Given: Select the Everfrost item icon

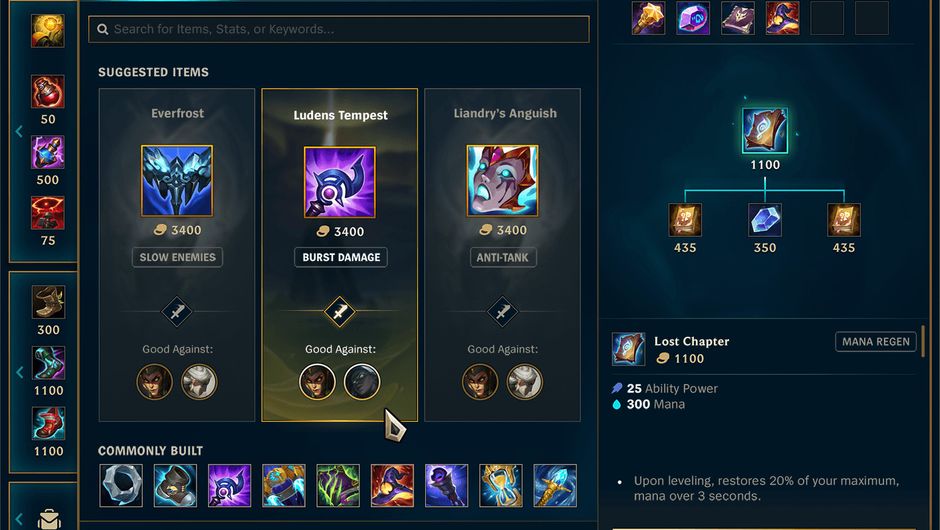Looking at the screenshot, I should coord(177,180).
